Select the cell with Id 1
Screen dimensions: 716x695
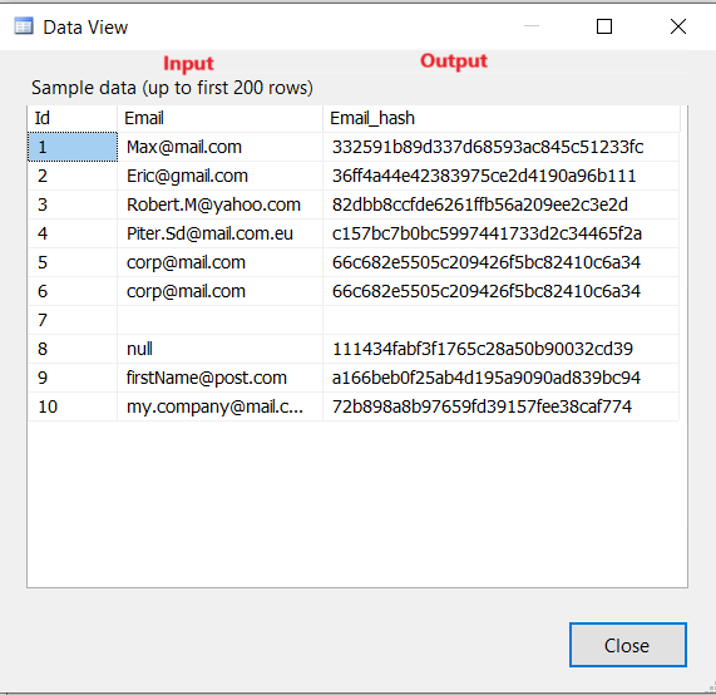click(71, 147)
